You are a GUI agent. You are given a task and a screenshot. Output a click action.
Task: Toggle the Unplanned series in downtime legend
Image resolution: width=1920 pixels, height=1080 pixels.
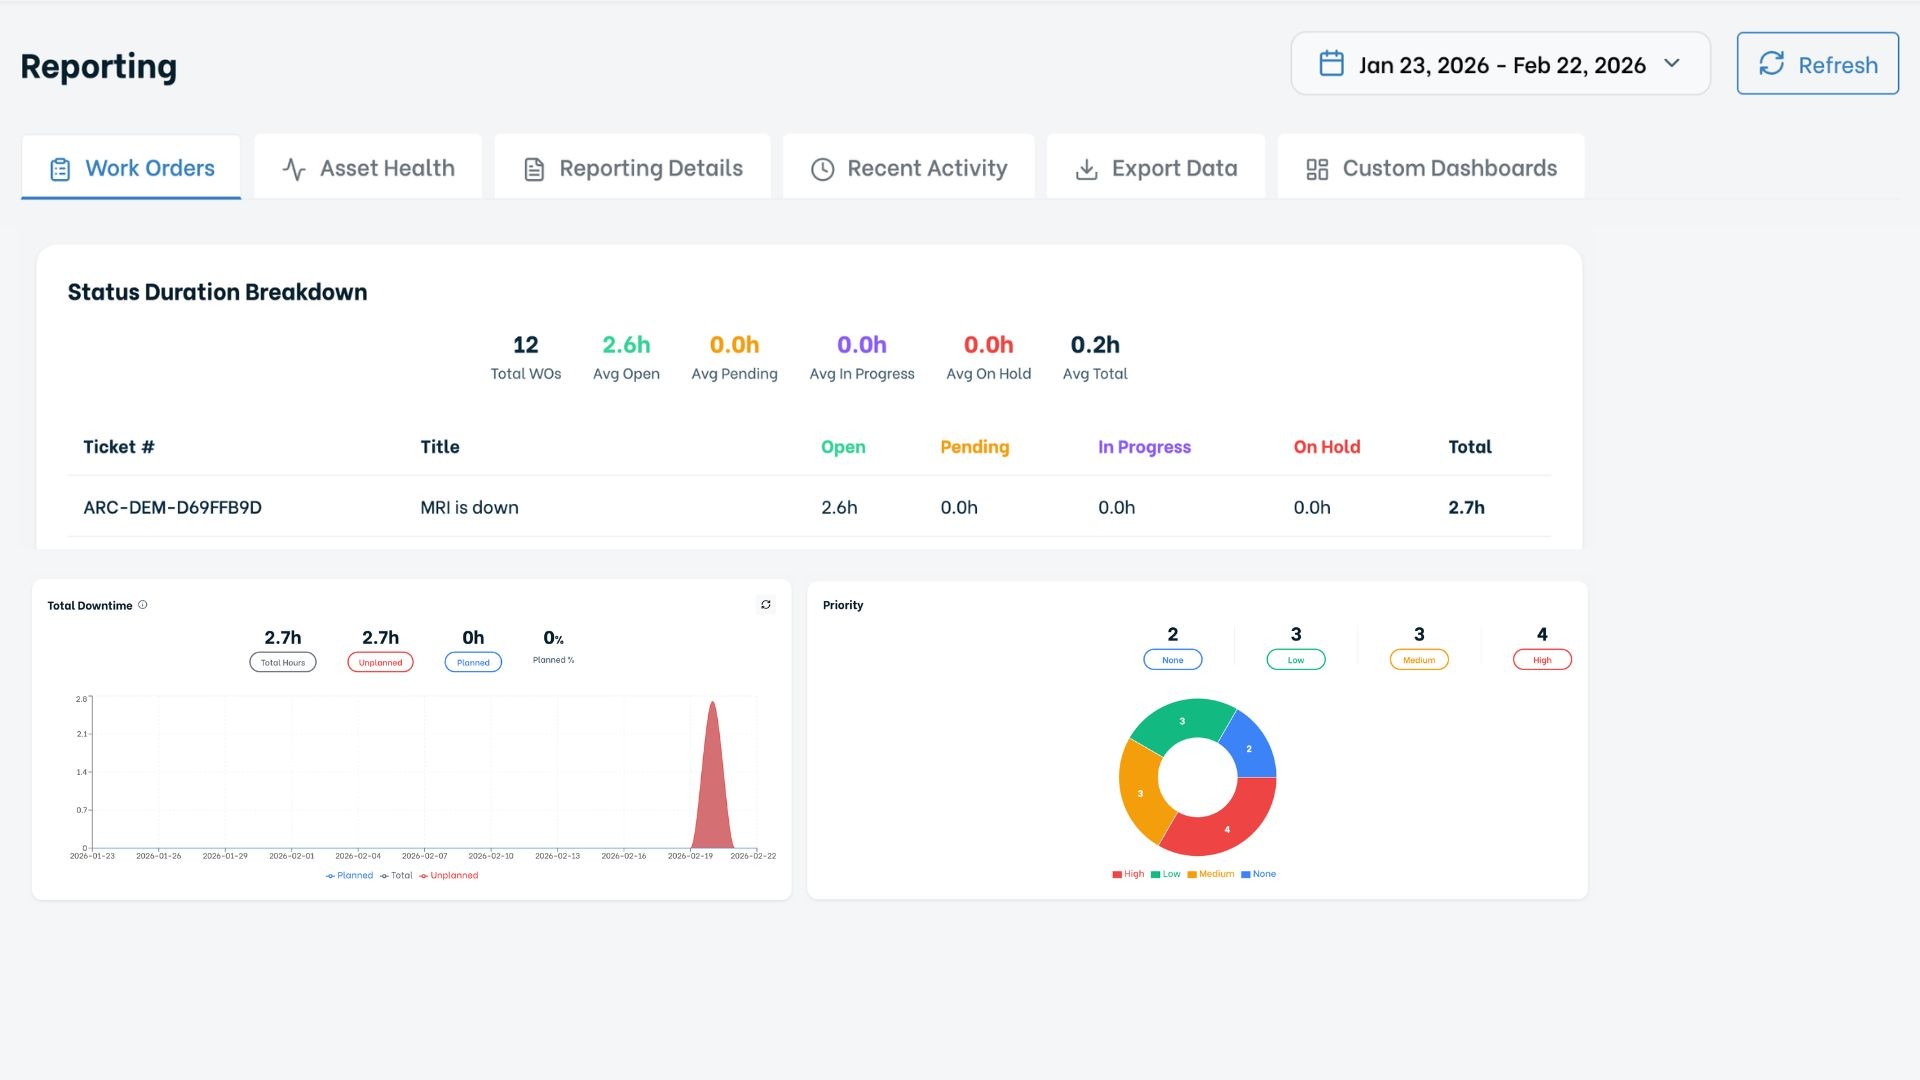tap(449, 876)
